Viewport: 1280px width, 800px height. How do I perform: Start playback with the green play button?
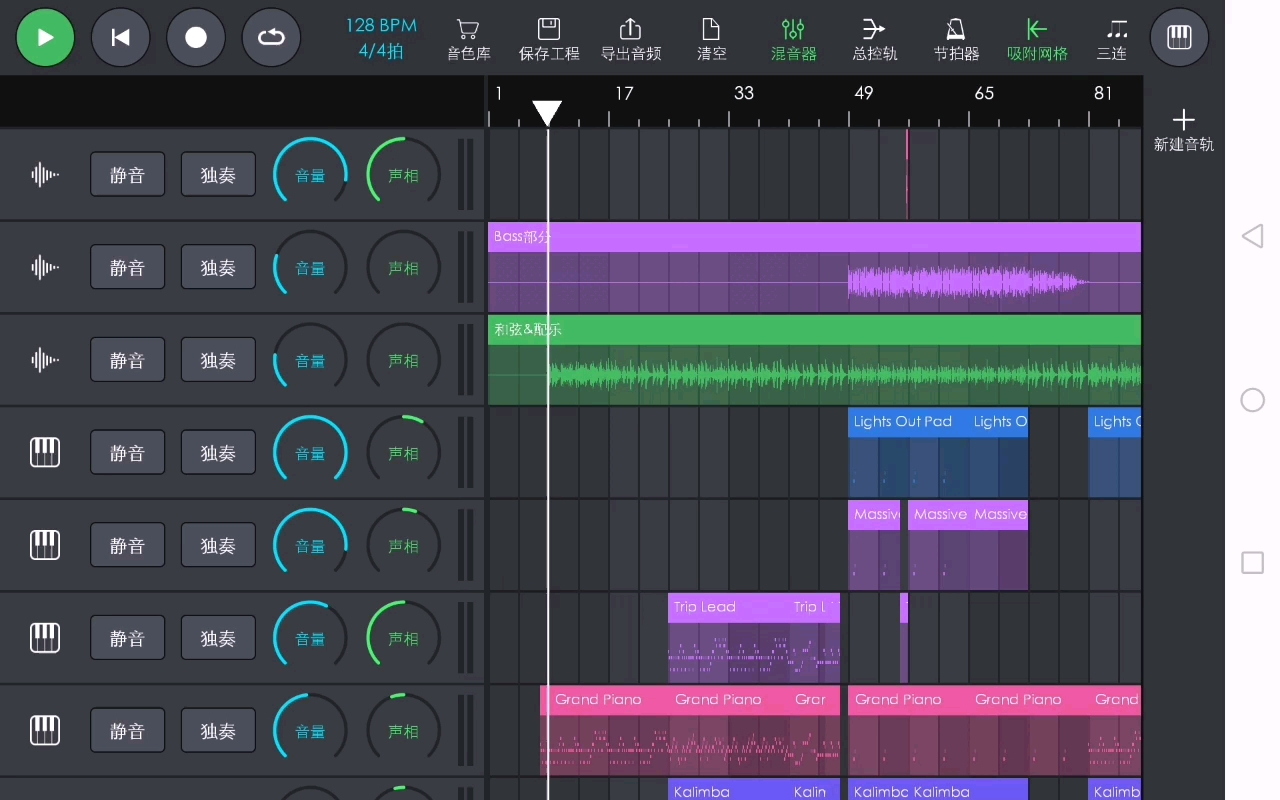click(x=45, y=37)
